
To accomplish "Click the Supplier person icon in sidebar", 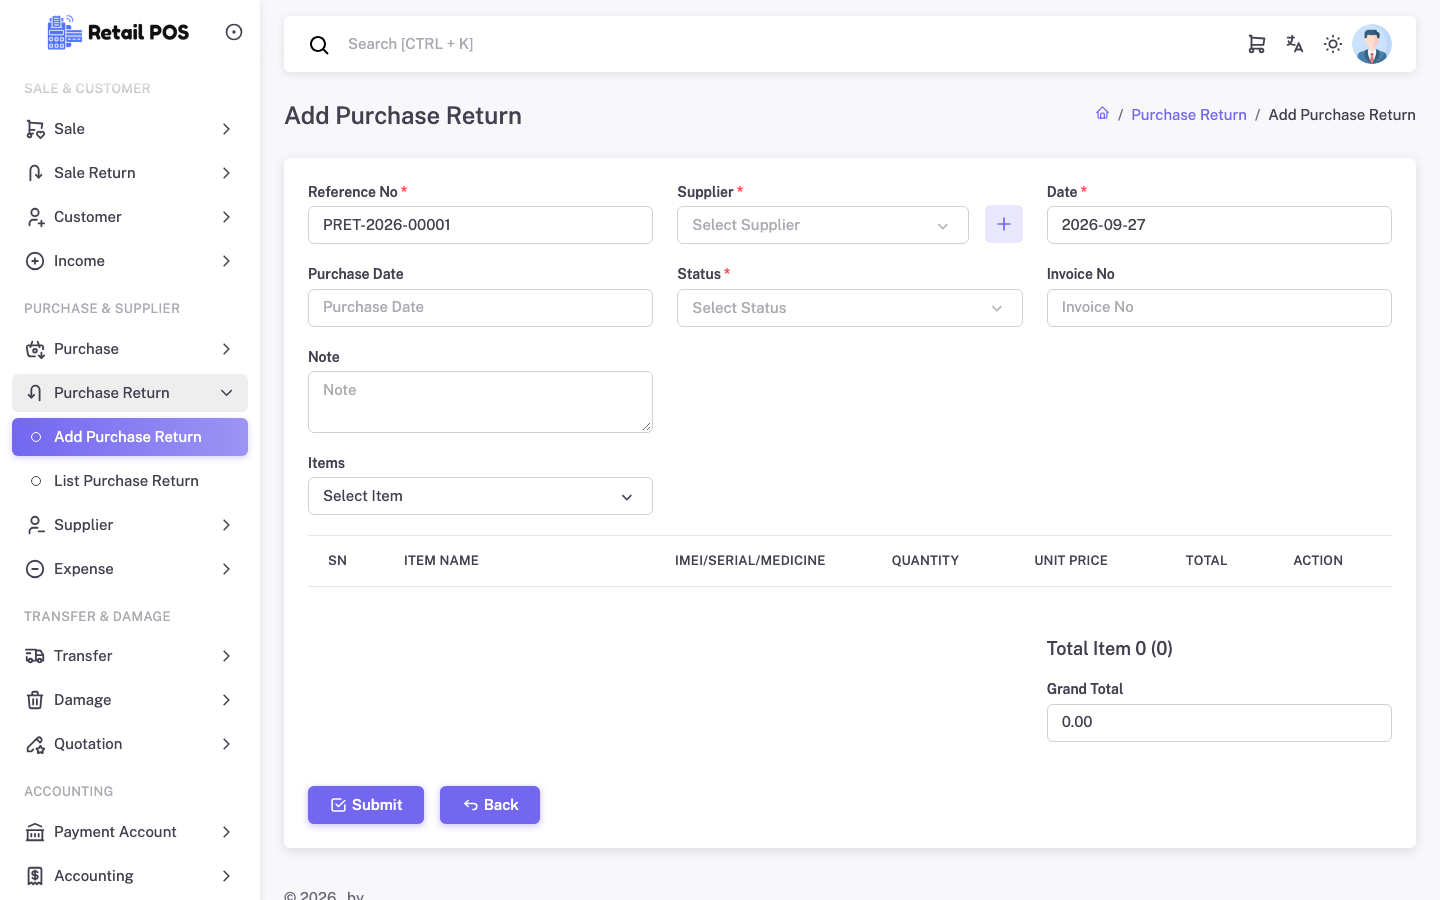I will click(35, 525).
